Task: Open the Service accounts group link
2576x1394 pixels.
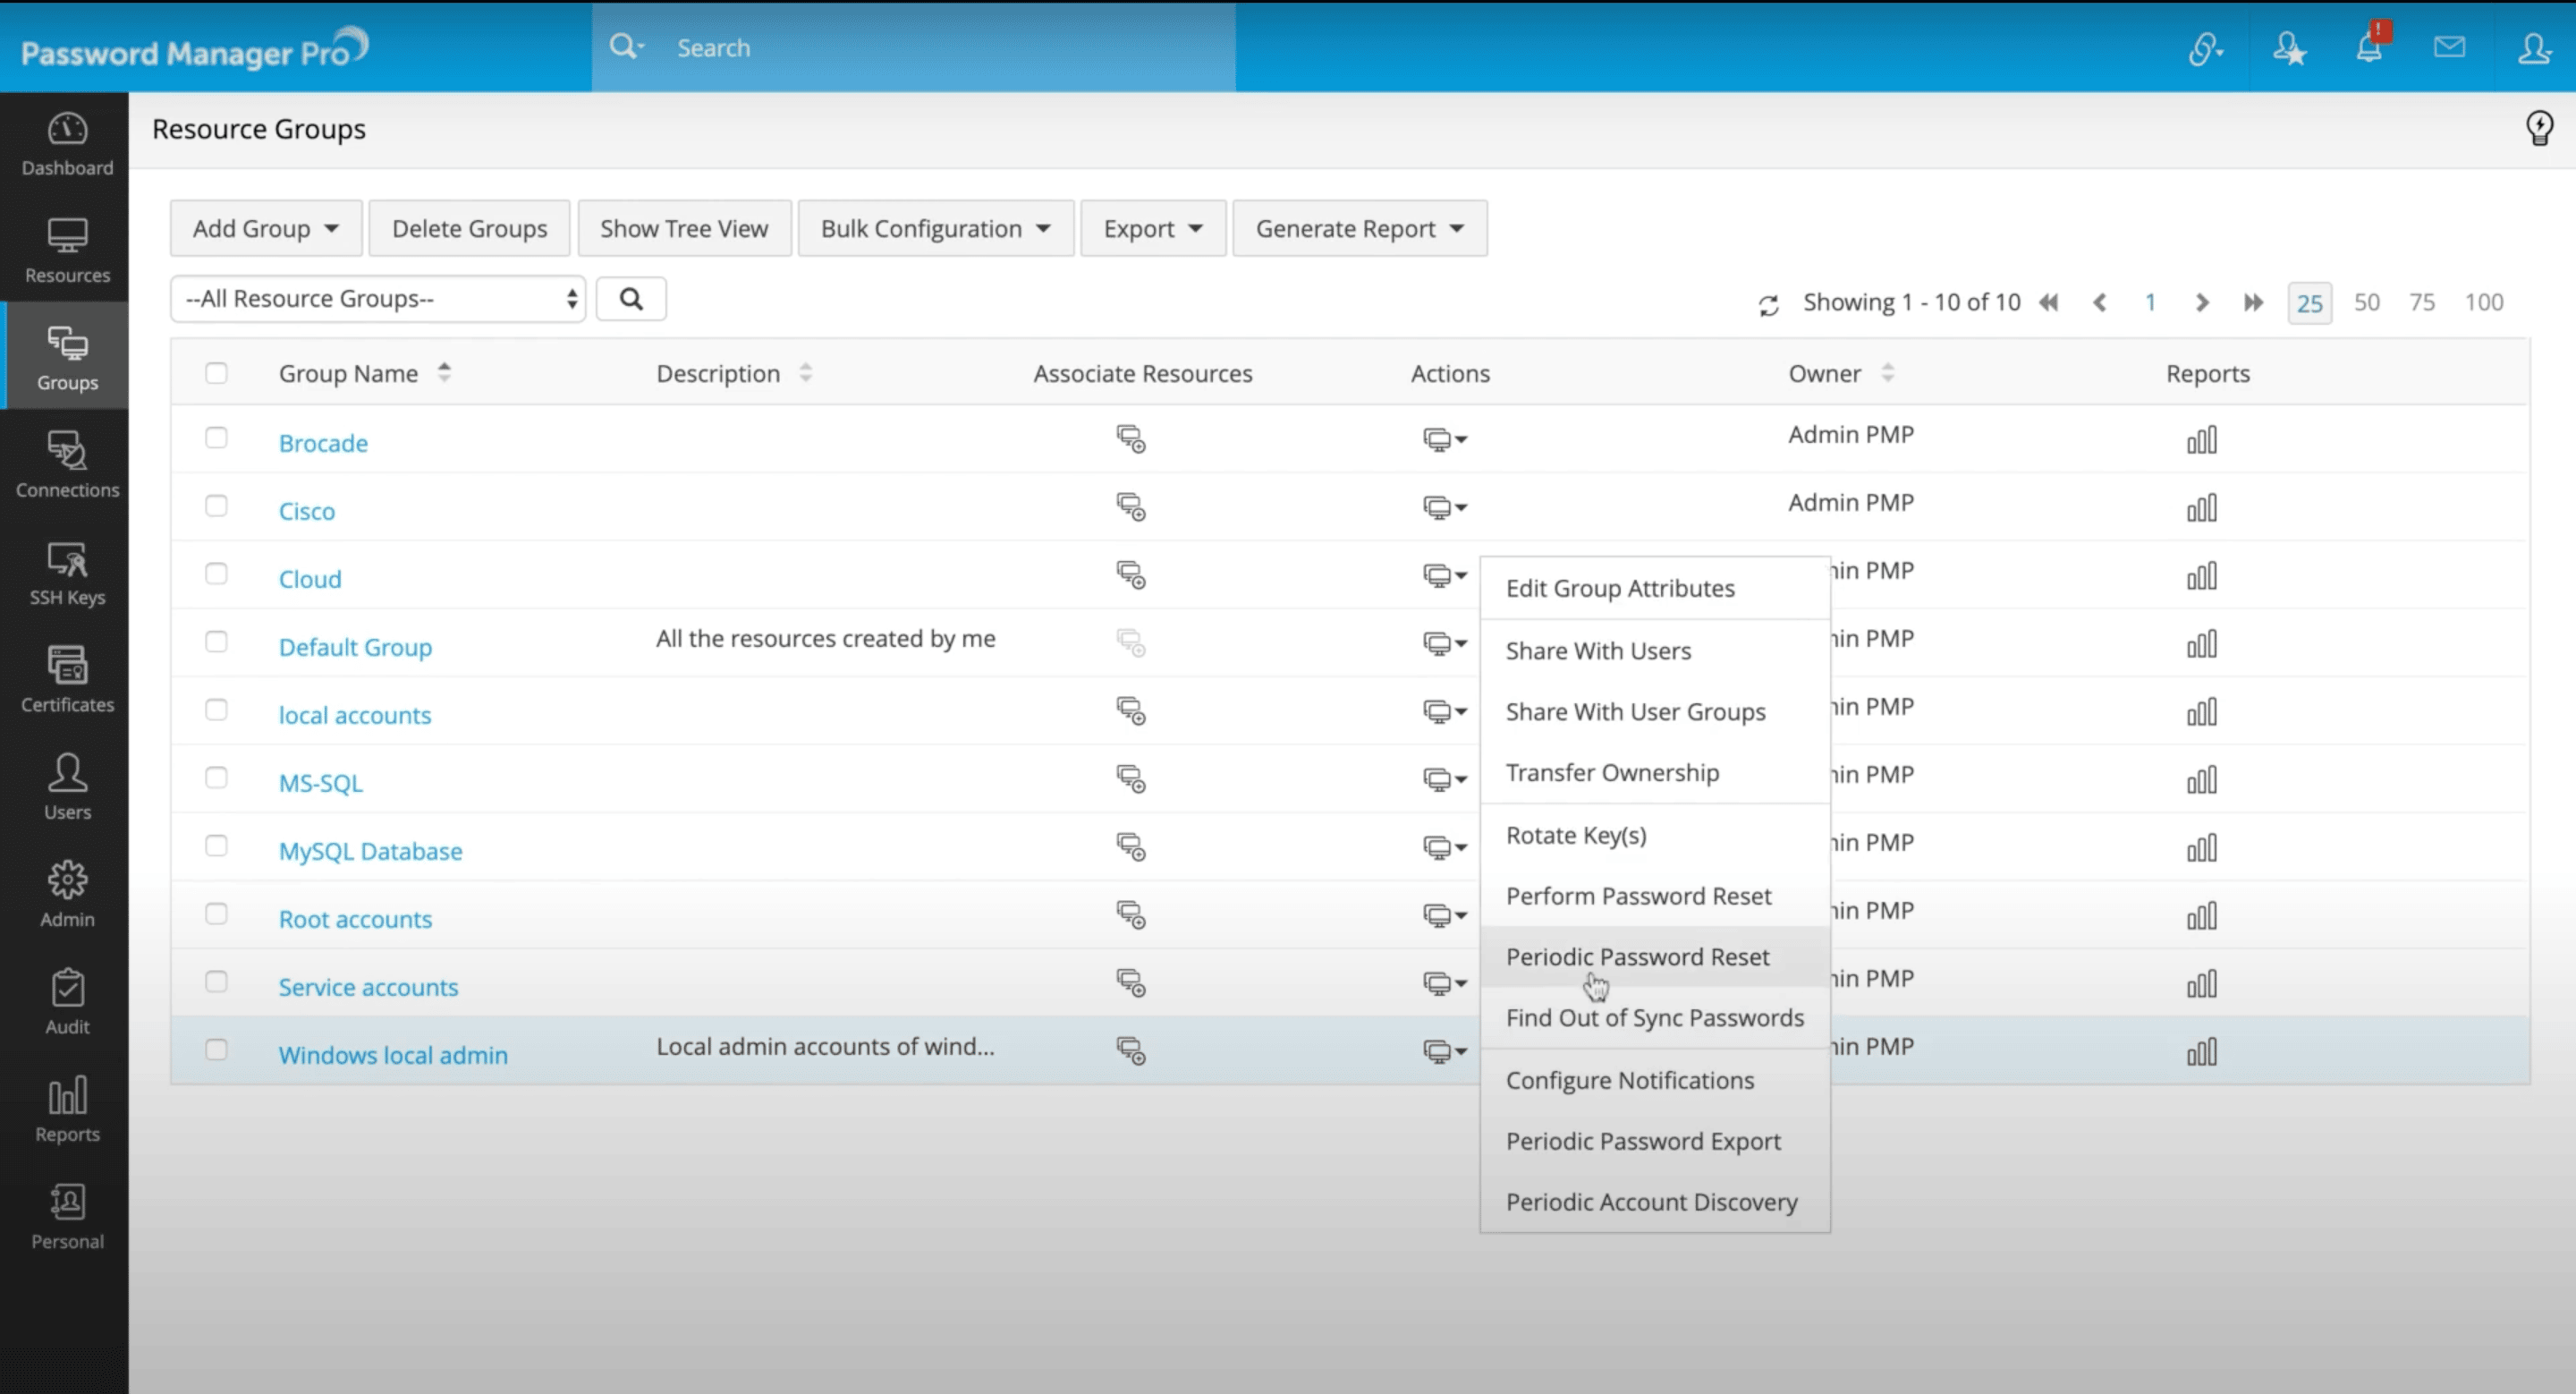Action: pos(368,987)
